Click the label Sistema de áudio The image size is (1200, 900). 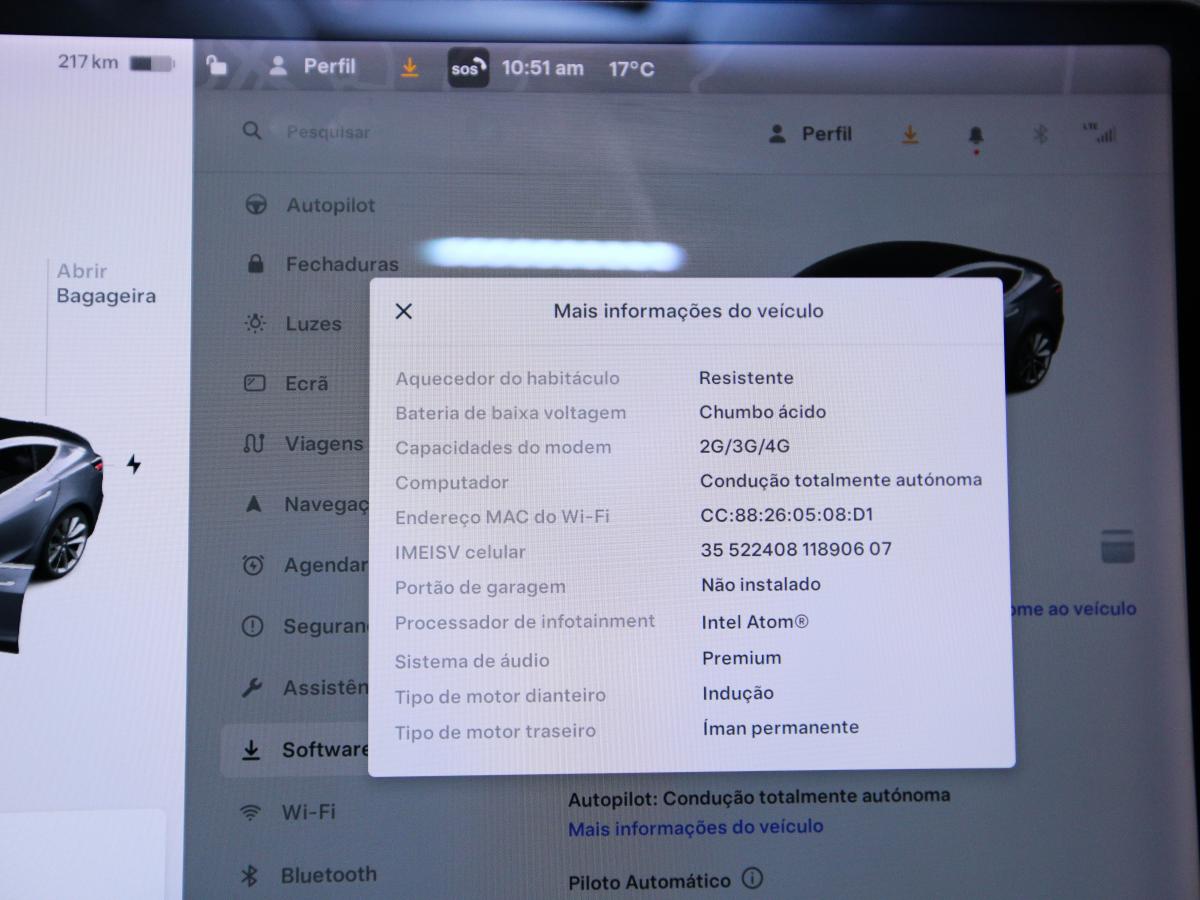tap(472, 661)
